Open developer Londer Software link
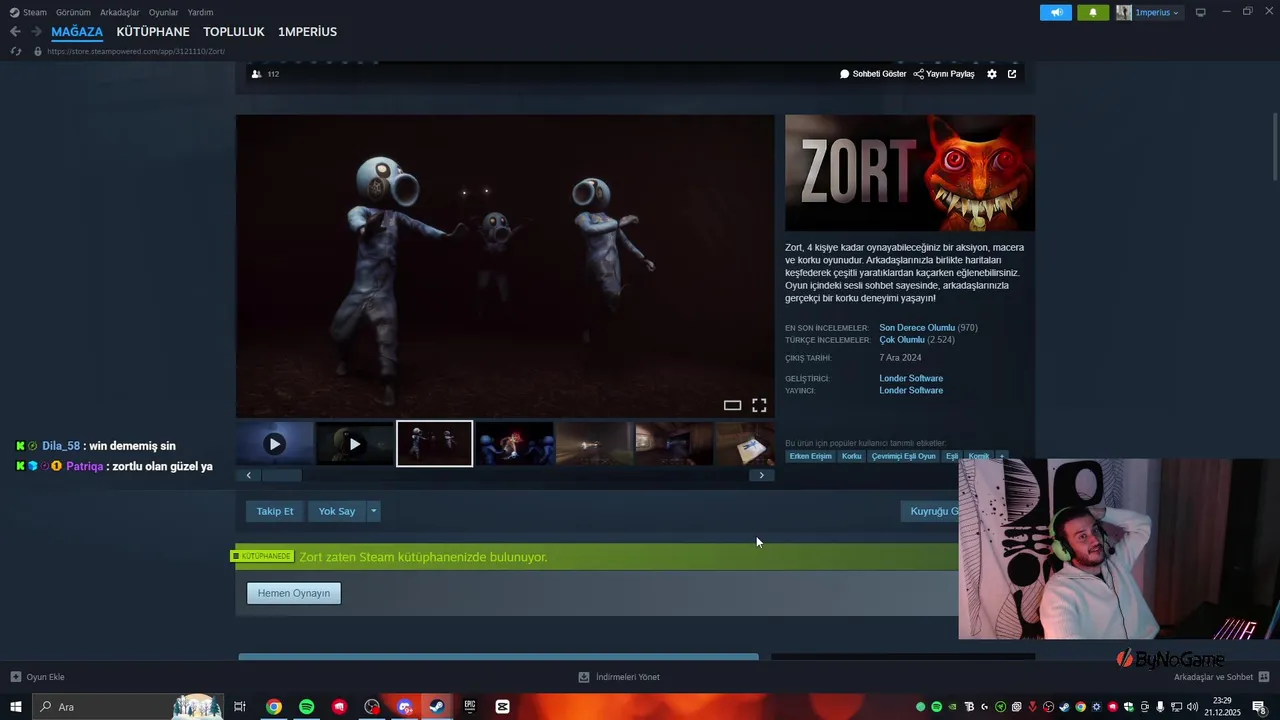The height and width of the screenshot is (720, 1280). [911, 378]
